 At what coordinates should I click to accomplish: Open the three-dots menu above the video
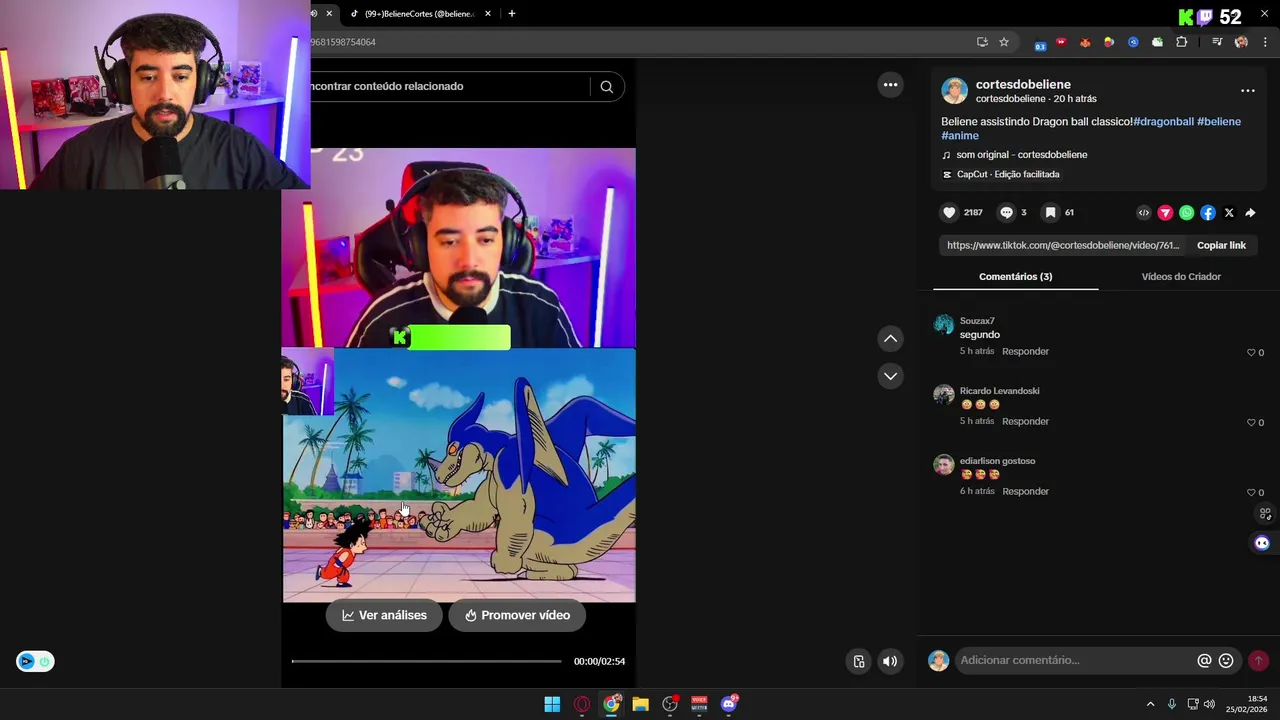pyautogui.click(x=890, y=85)
